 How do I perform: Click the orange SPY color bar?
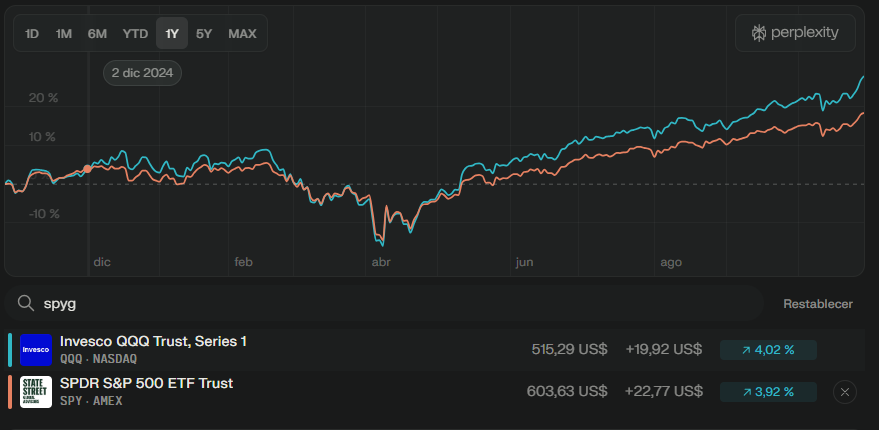pos(10,391)
